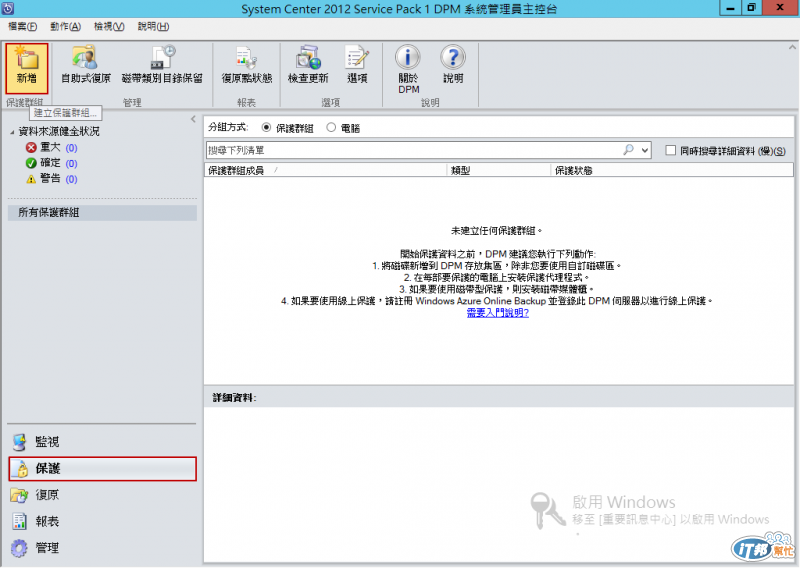This screenshot has width=800, height=568.
Task: Select 電腦 grouping radio button
Action: point(331,128)
